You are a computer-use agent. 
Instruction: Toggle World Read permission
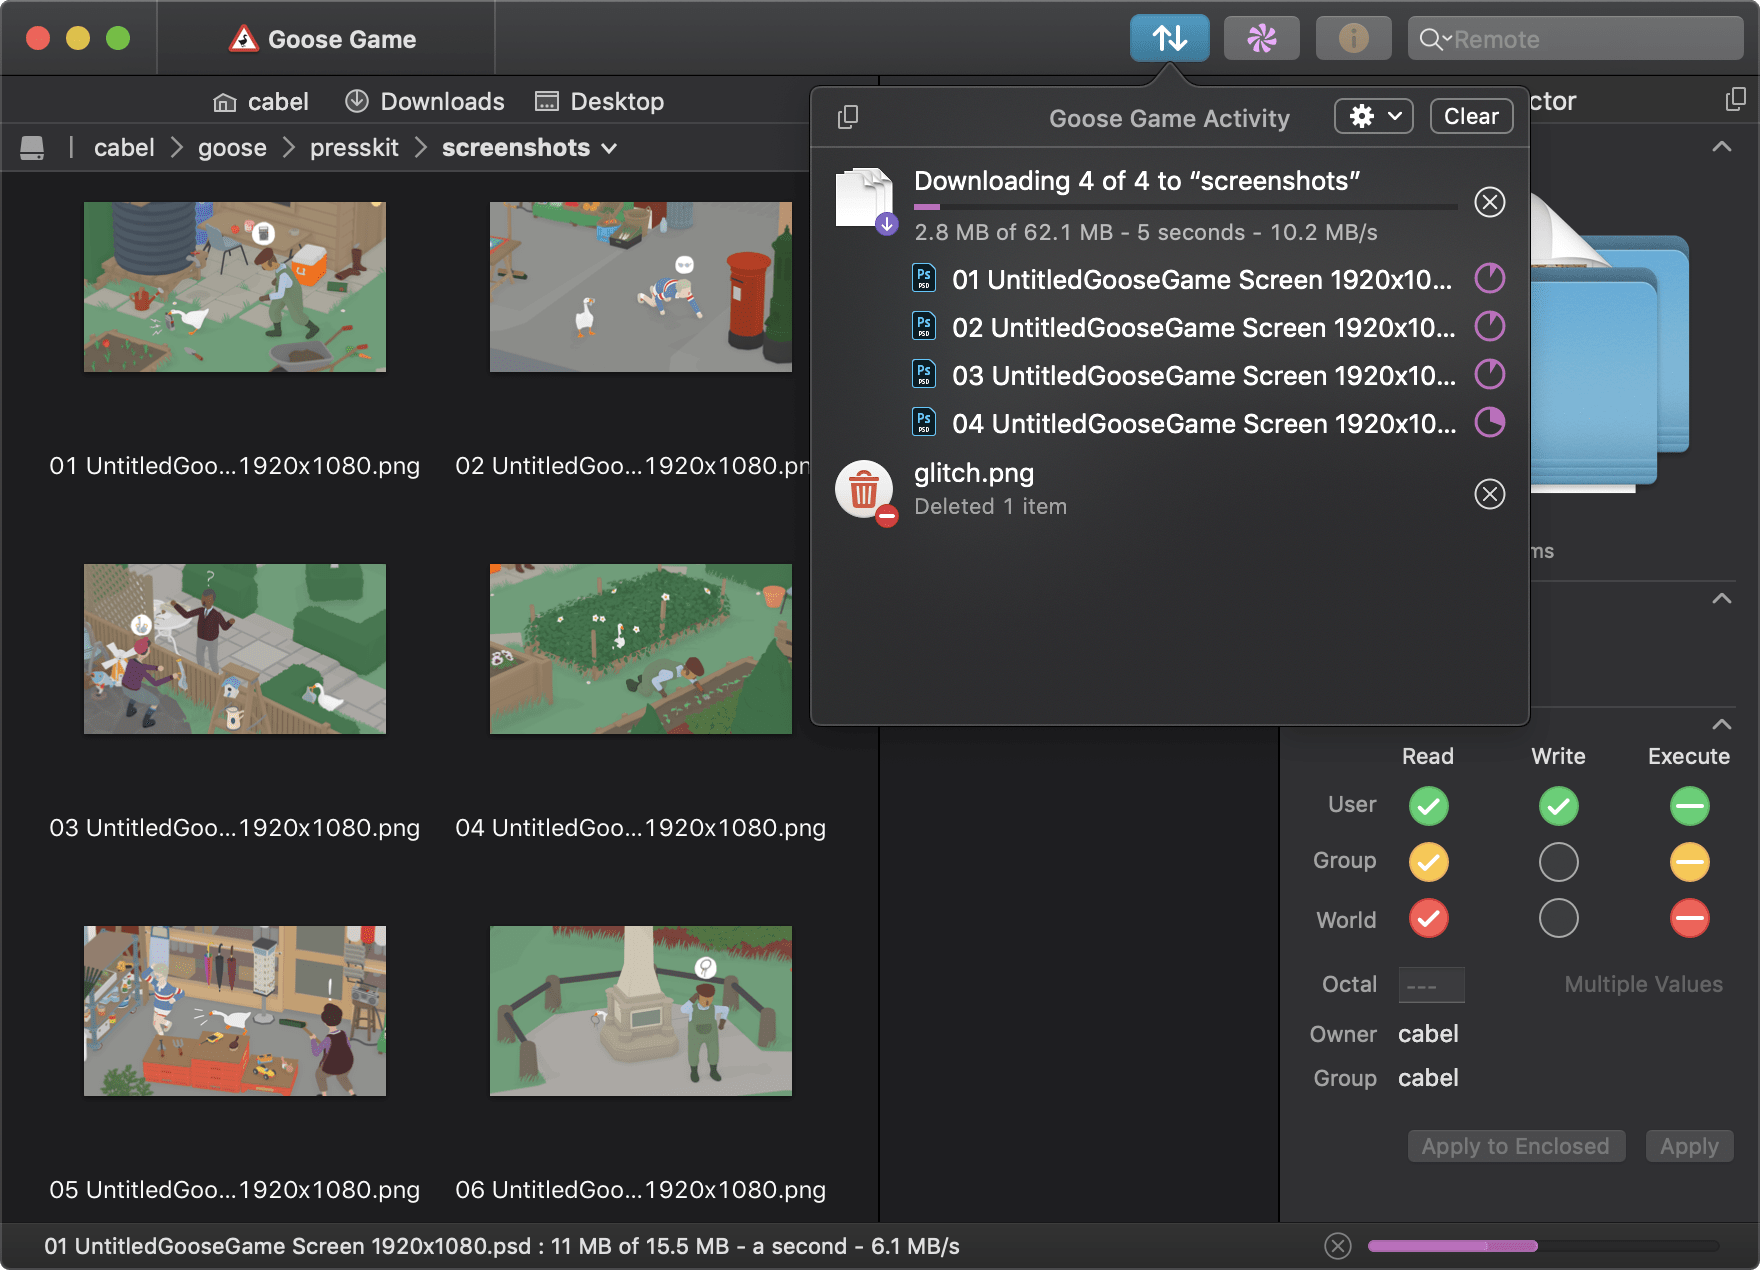[x=1428, y=918]
